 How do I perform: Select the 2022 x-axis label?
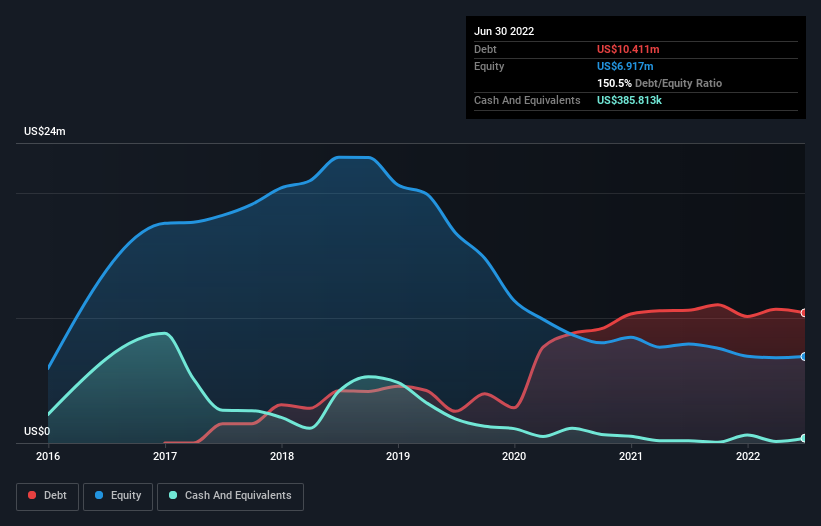[x=748, y=456]
